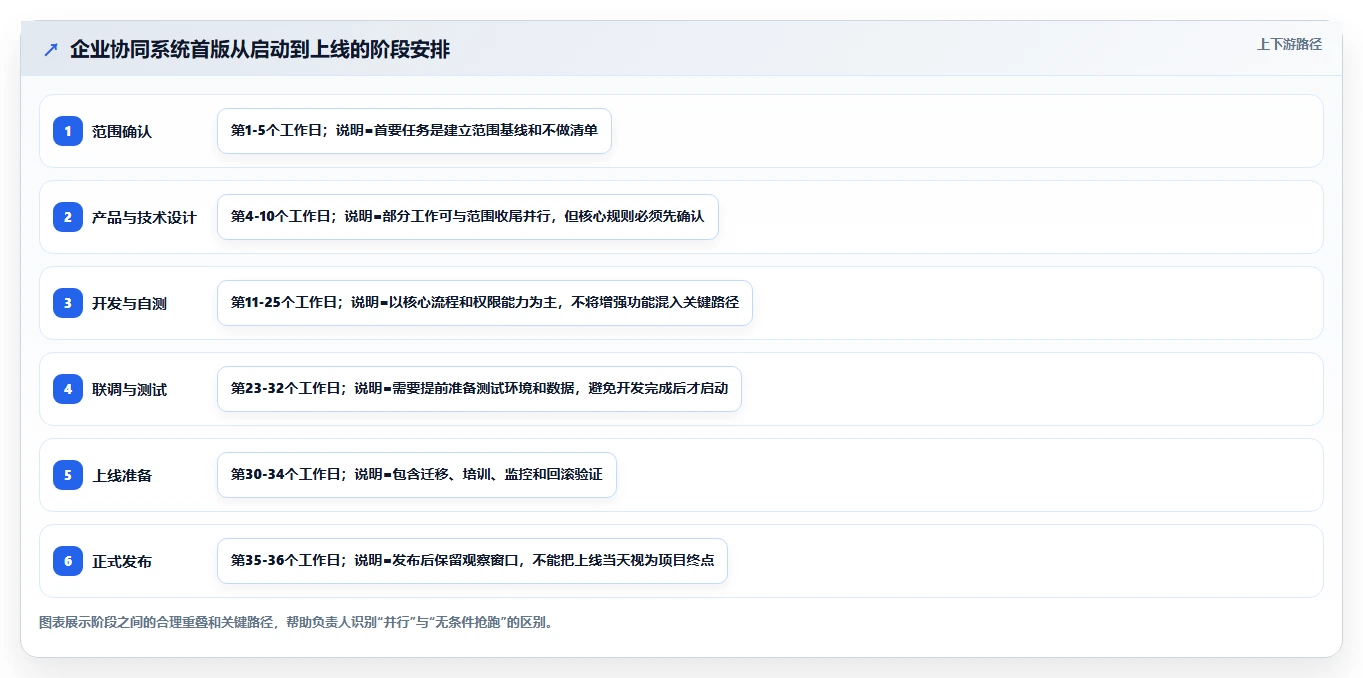Select the 产品与技术设计 stage label
The image size is (1363, 678).
(144, 217)
